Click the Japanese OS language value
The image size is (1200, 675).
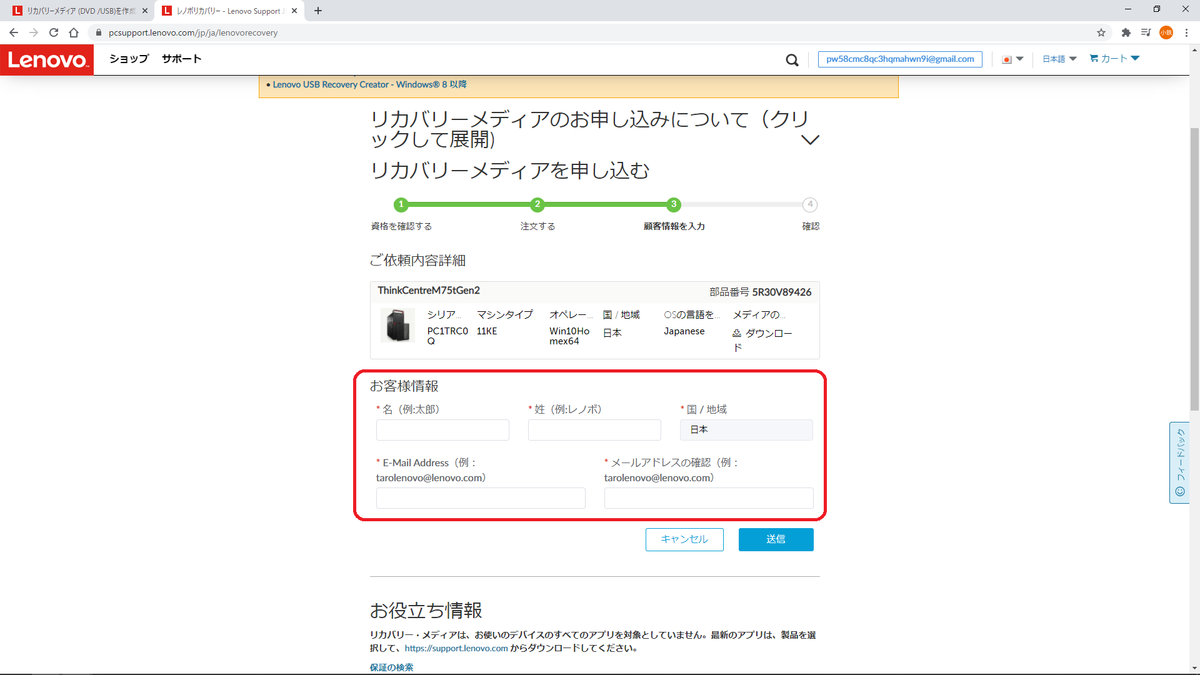(684, 331)
